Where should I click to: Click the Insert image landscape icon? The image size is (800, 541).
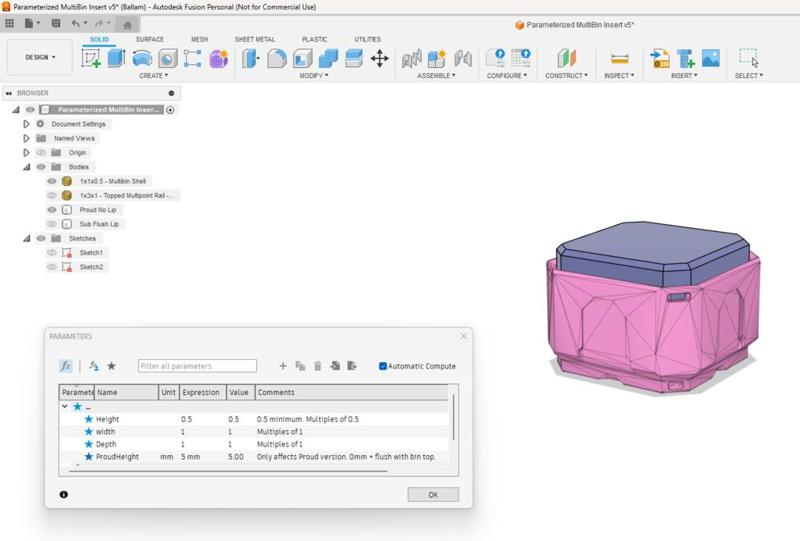click(711, 58)
